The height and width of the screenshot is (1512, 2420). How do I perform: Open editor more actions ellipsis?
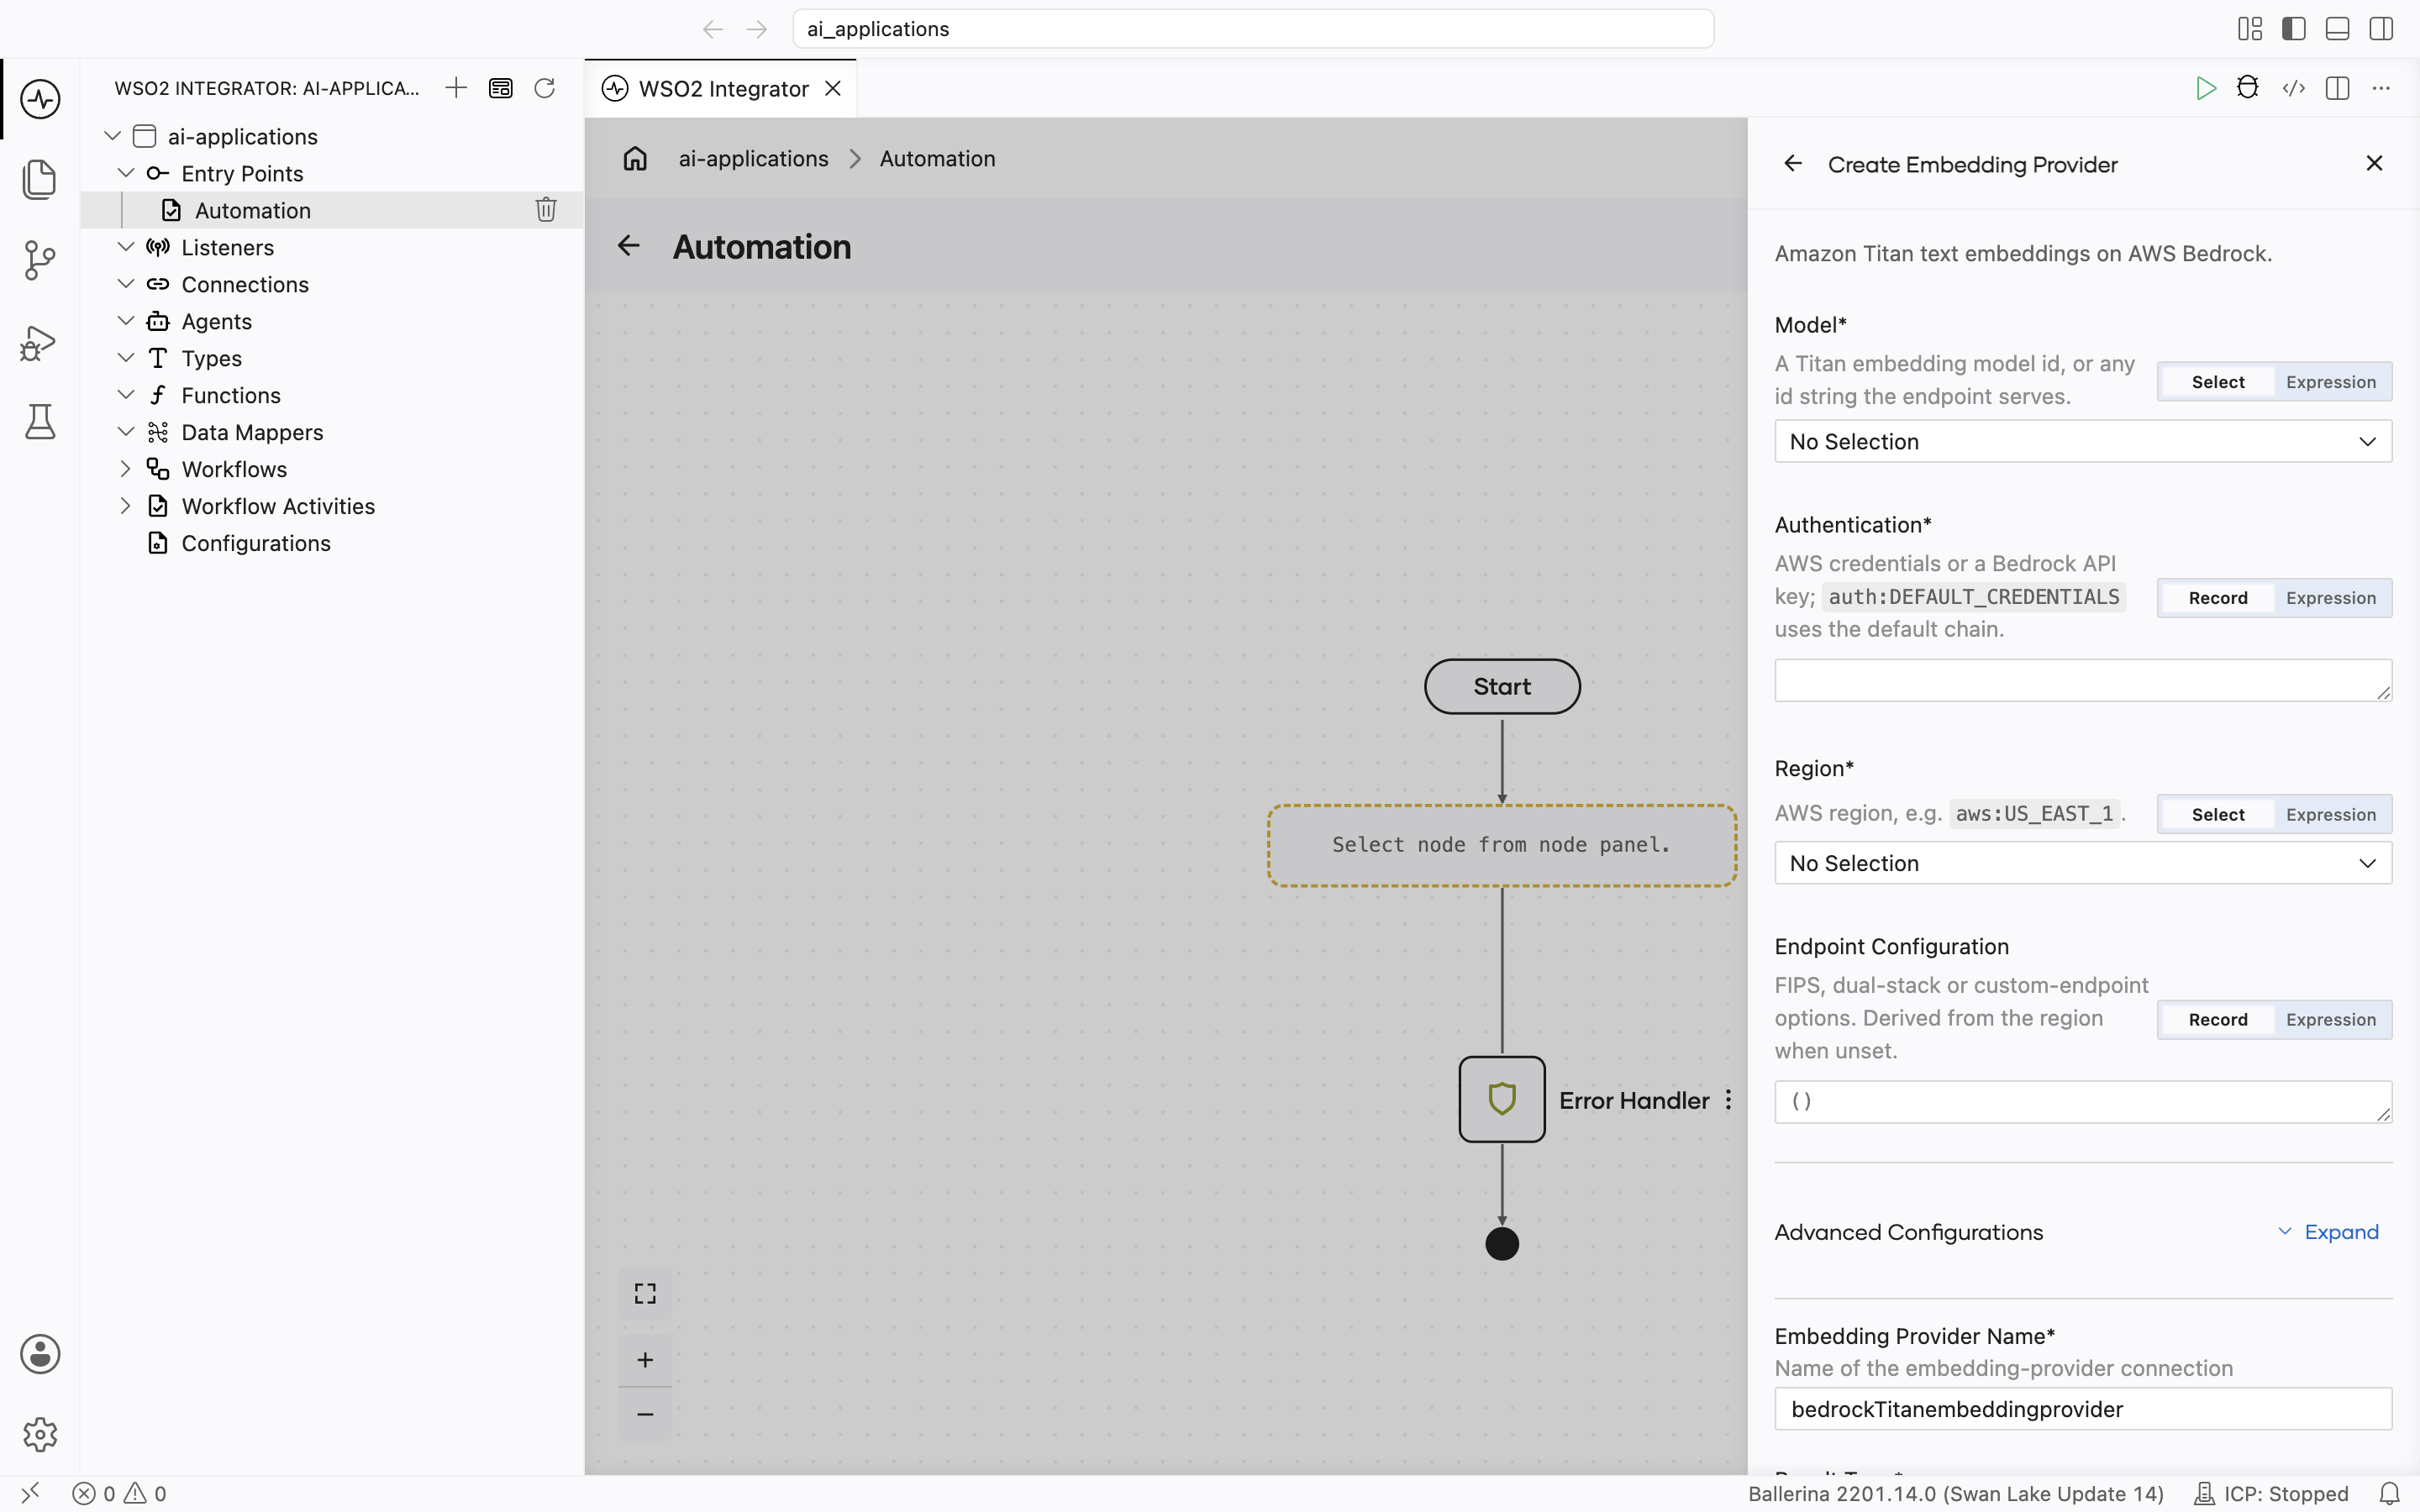point(2381,88)
